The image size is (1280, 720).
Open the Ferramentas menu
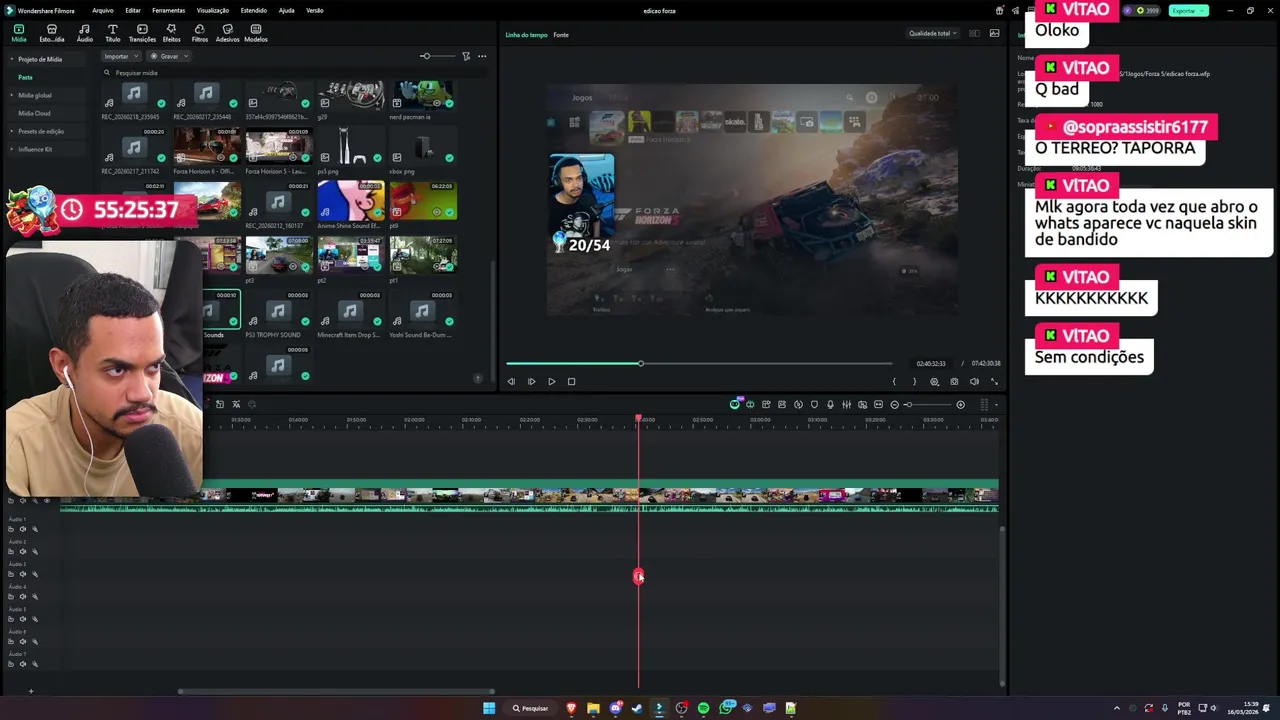click(168, 10)
